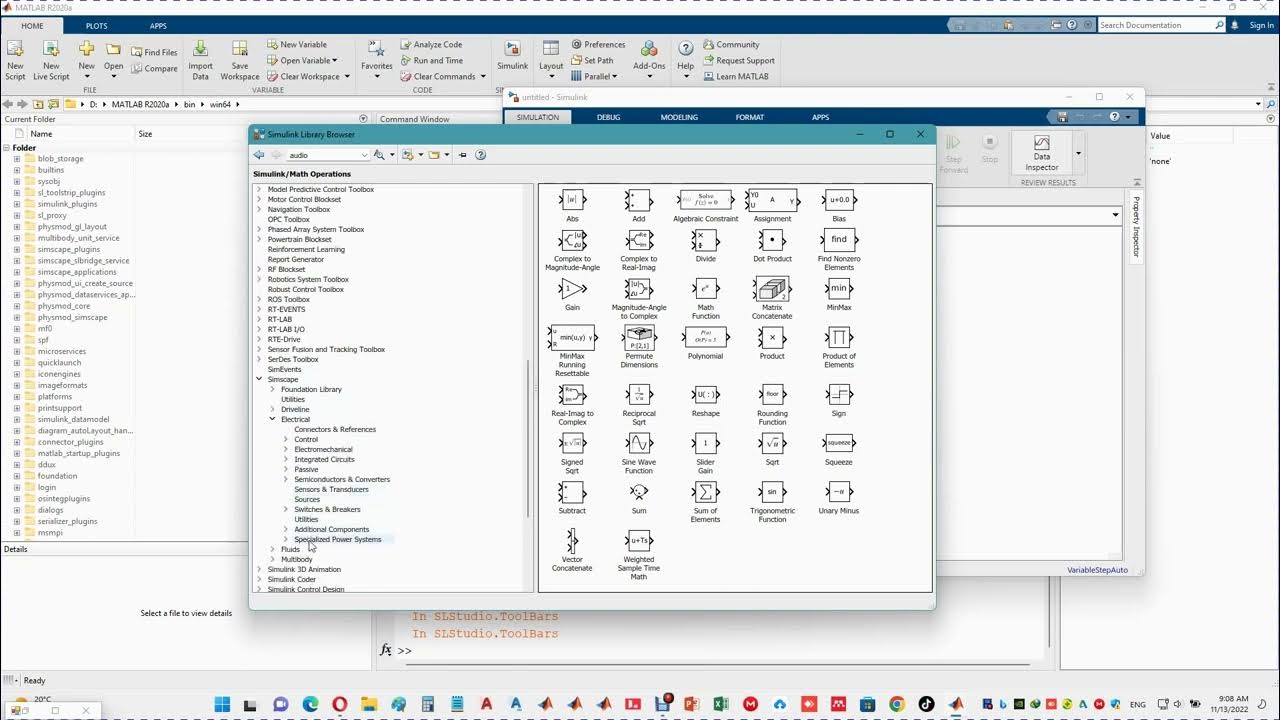Select the Bias block icon
The image size is (1280, 720).
839,200
